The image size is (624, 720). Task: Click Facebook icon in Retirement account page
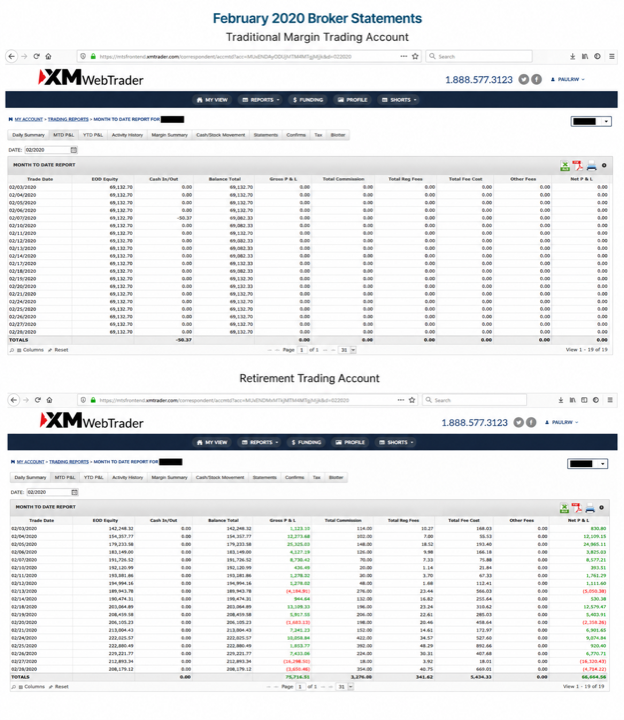(531, 422)
